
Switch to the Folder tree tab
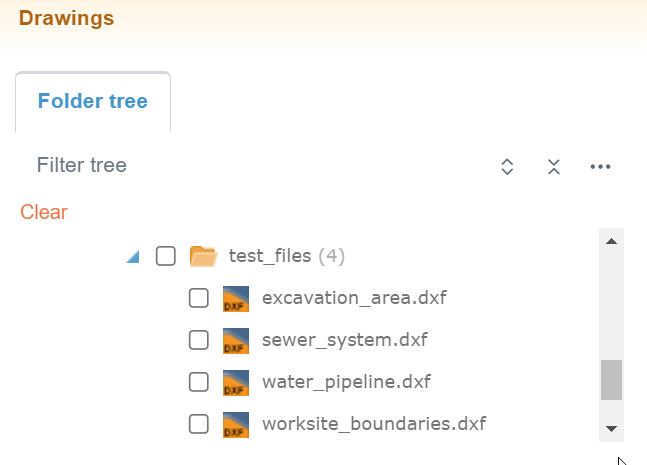click(93, 101)
